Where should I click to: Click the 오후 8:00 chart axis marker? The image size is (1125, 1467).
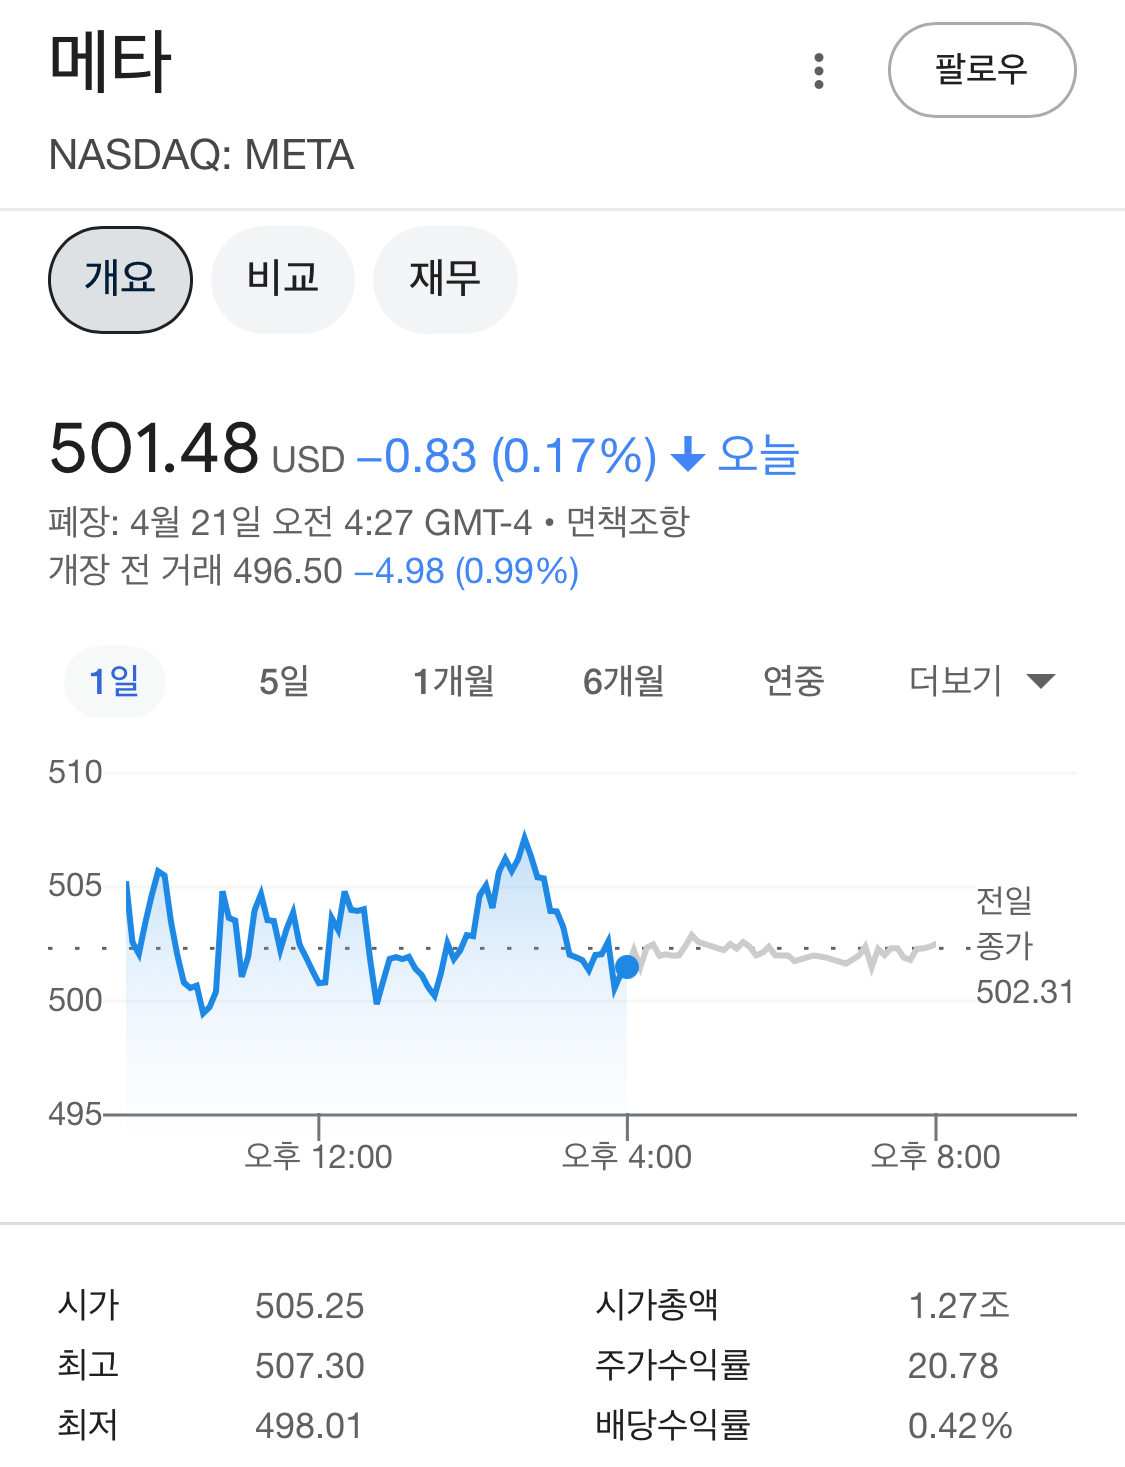935,1156
